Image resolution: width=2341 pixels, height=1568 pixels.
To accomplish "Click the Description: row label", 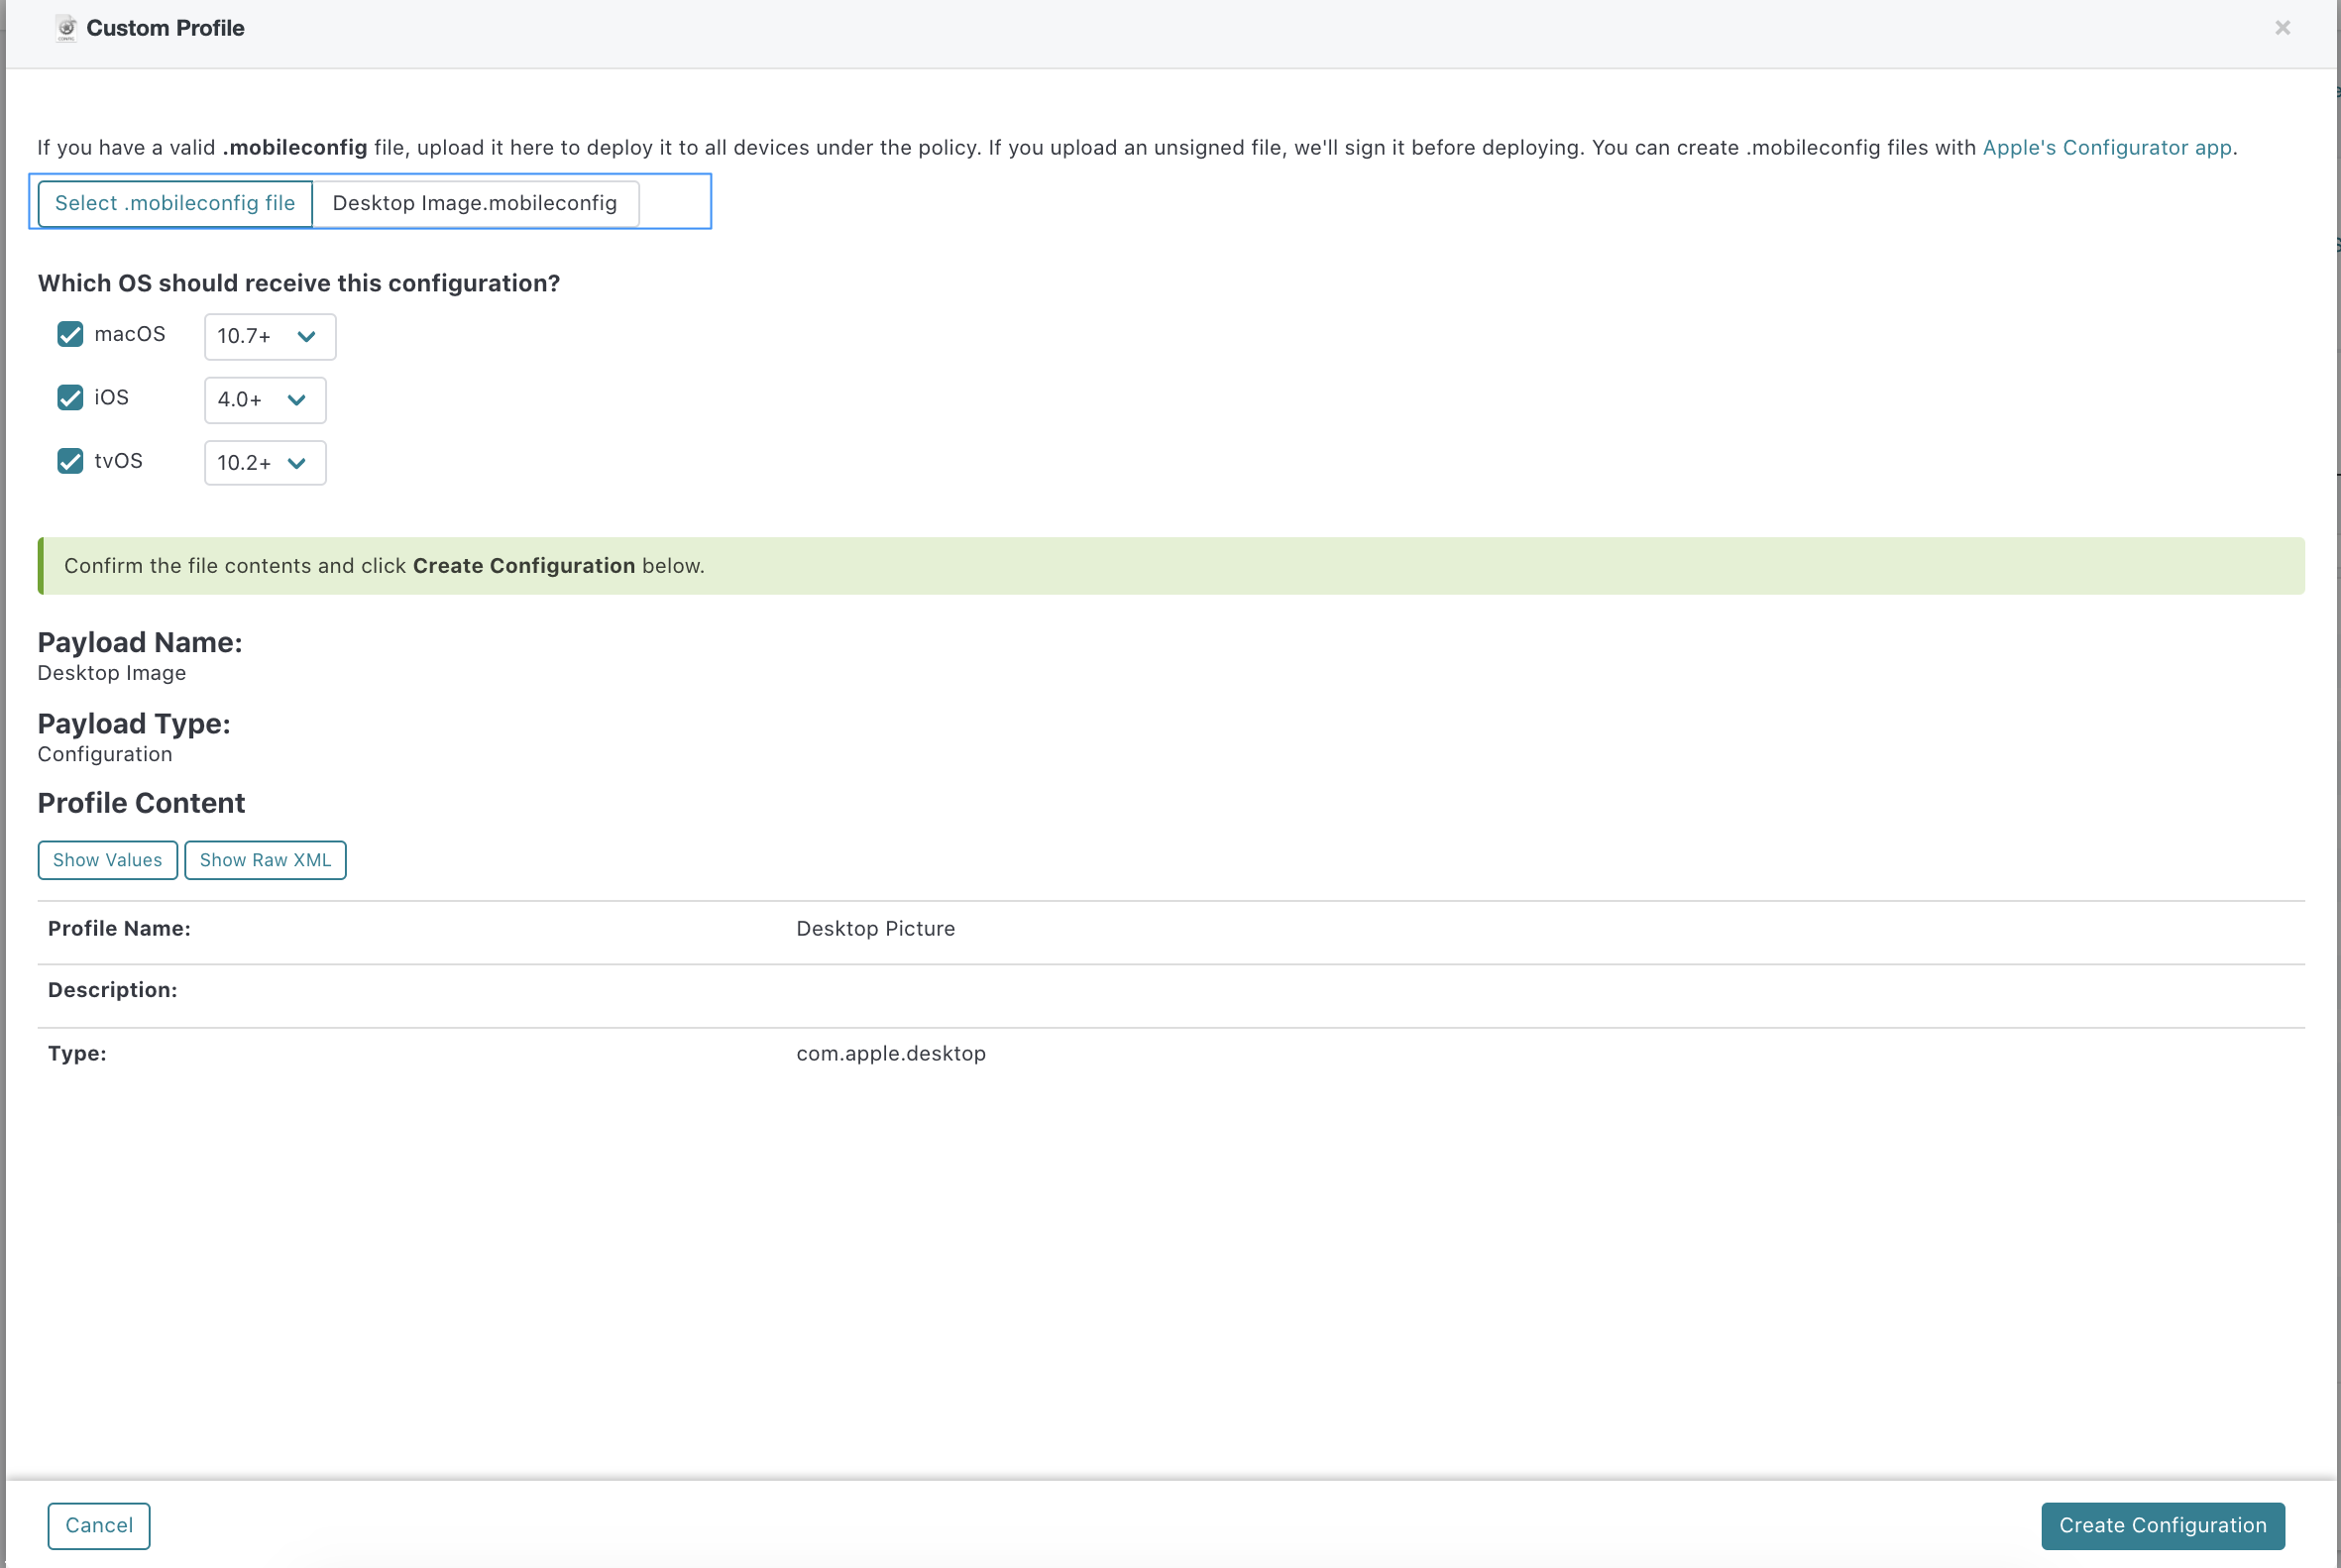I will (113, 990).
